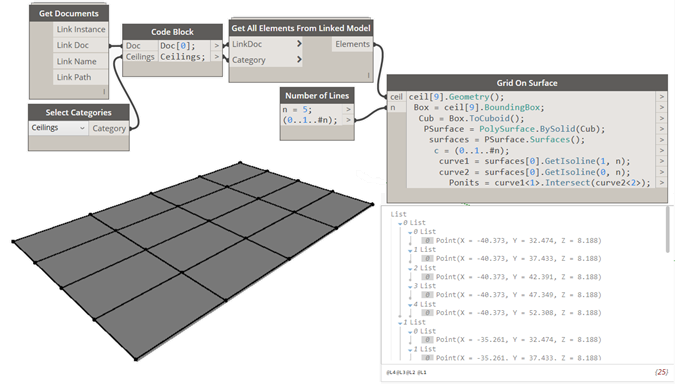Viewport: 684px width, 392px height.
Task: Click the LinkDoc input port
Action: coord(266,44)
